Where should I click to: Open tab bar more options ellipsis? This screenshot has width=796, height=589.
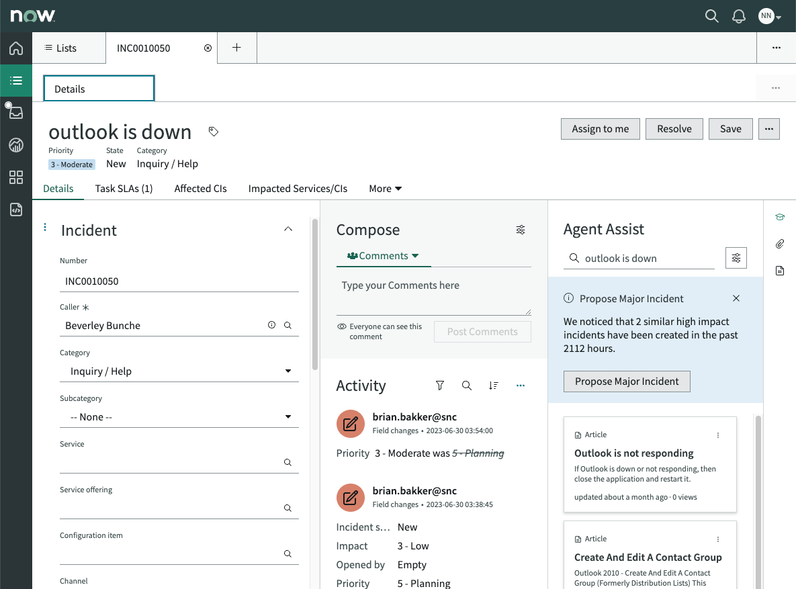776,48
